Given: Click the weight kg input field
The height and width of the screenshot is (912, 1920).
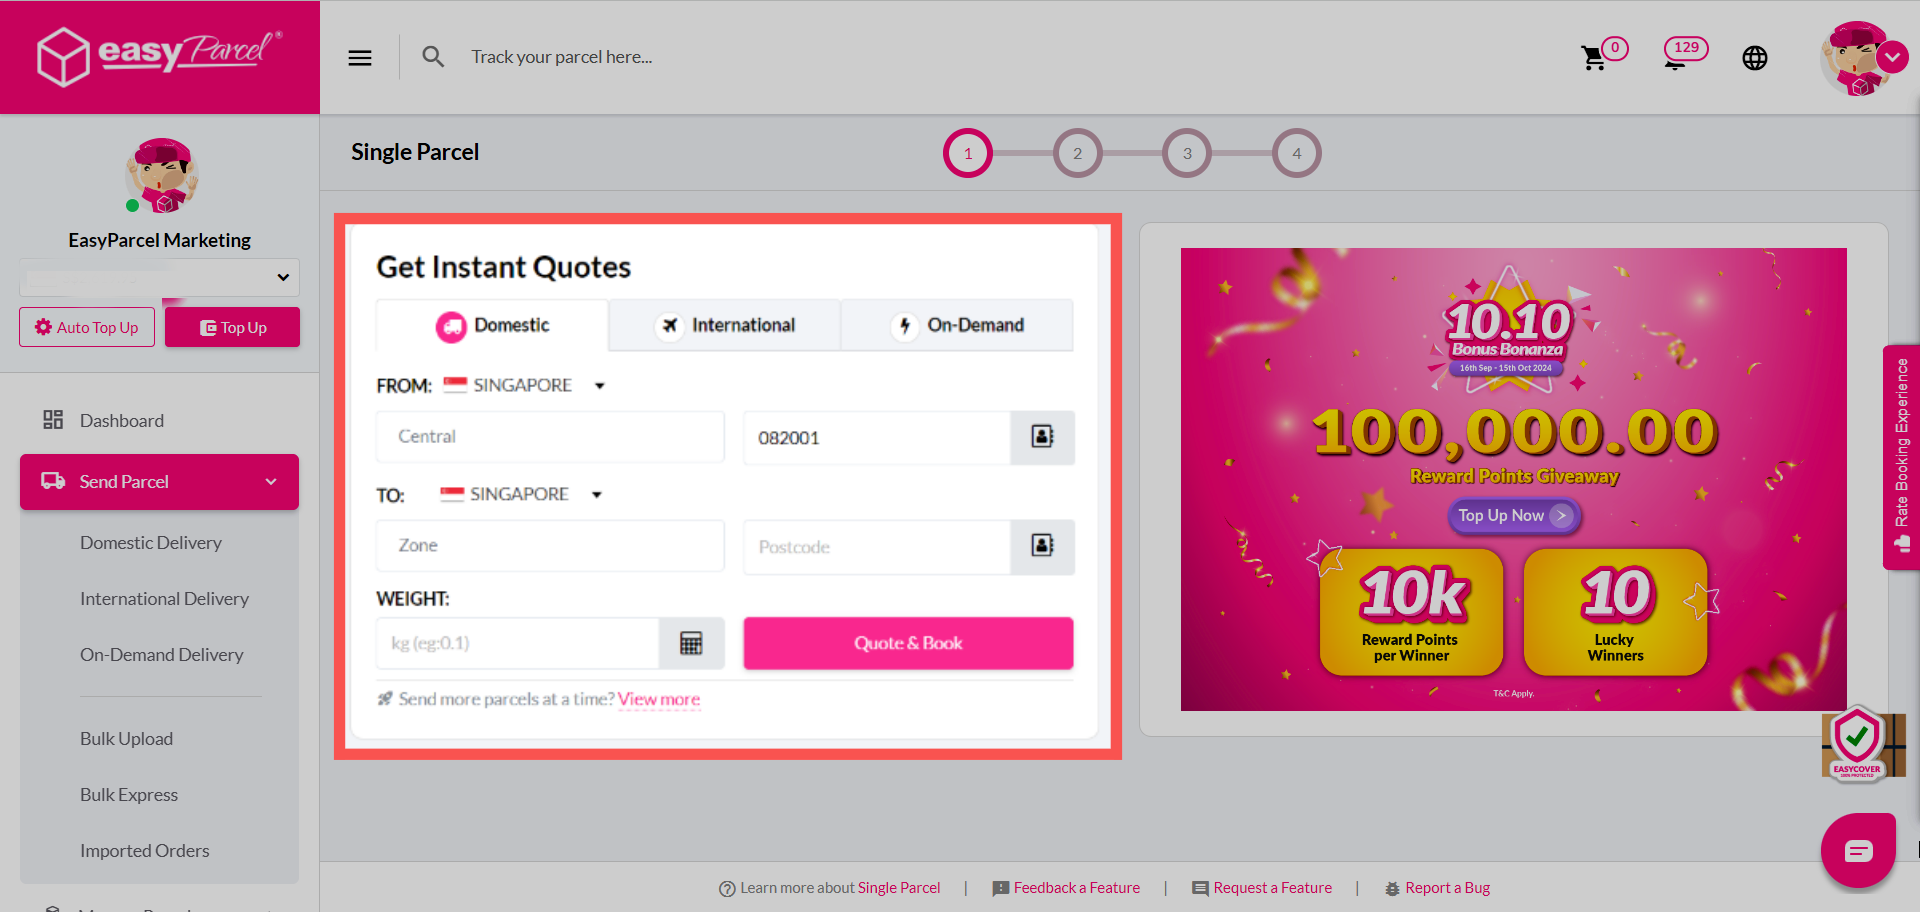Looking at the screenshot, I should pos(518,643).
